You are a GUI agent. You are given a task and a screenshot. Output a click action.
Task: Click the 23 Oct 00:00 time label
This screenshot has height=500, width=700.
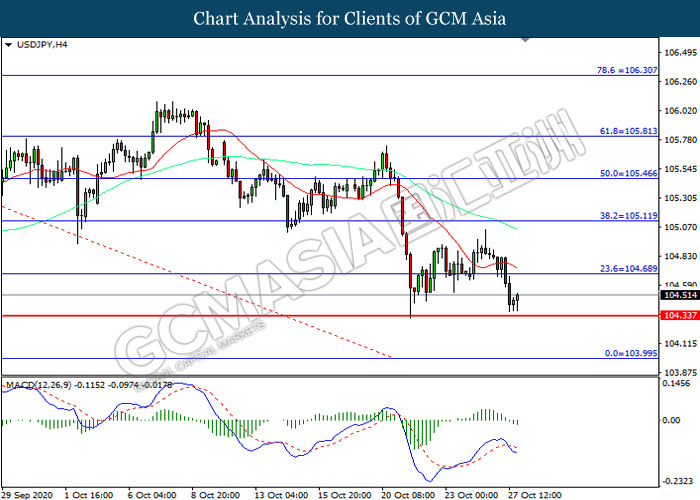pyautogui.click(x=471, y=495)
